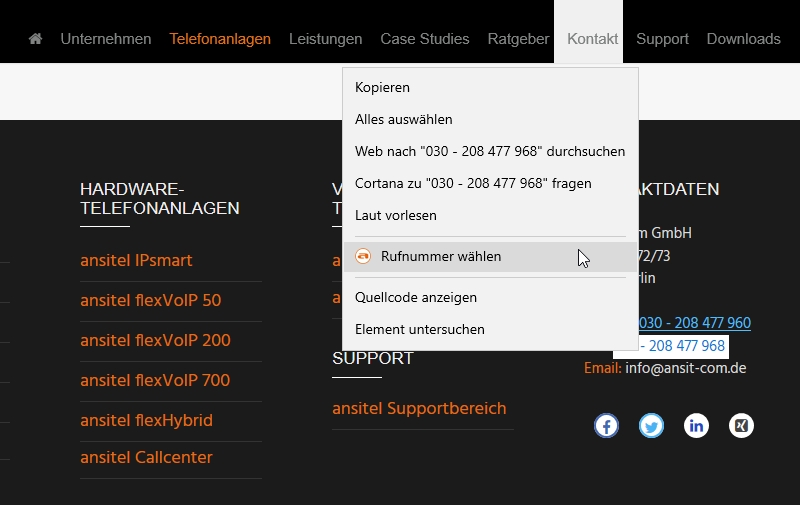Choose Kopieren from the context menu
Image resolution: width=800 pixels, height=505 pixels.
point(490,87)
